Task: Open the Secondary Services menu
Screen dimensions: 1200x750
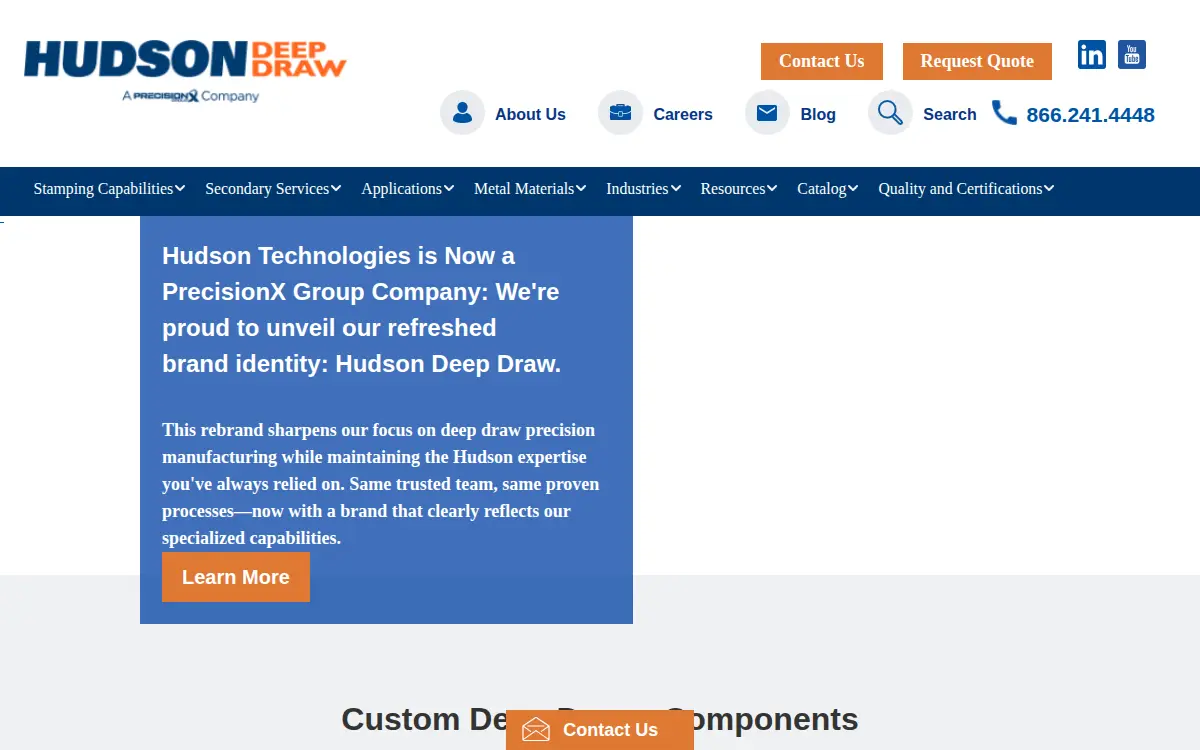Action: click(267, 188)
